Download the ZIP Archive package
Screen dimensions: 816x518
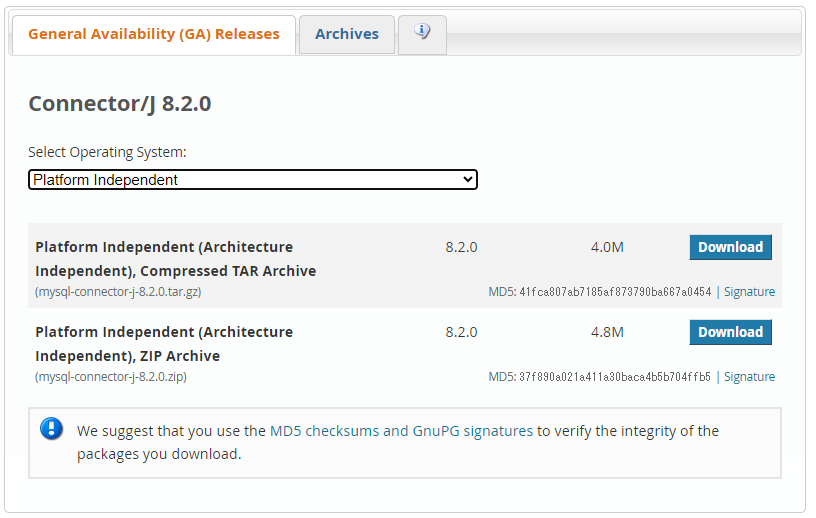[730, 332]
